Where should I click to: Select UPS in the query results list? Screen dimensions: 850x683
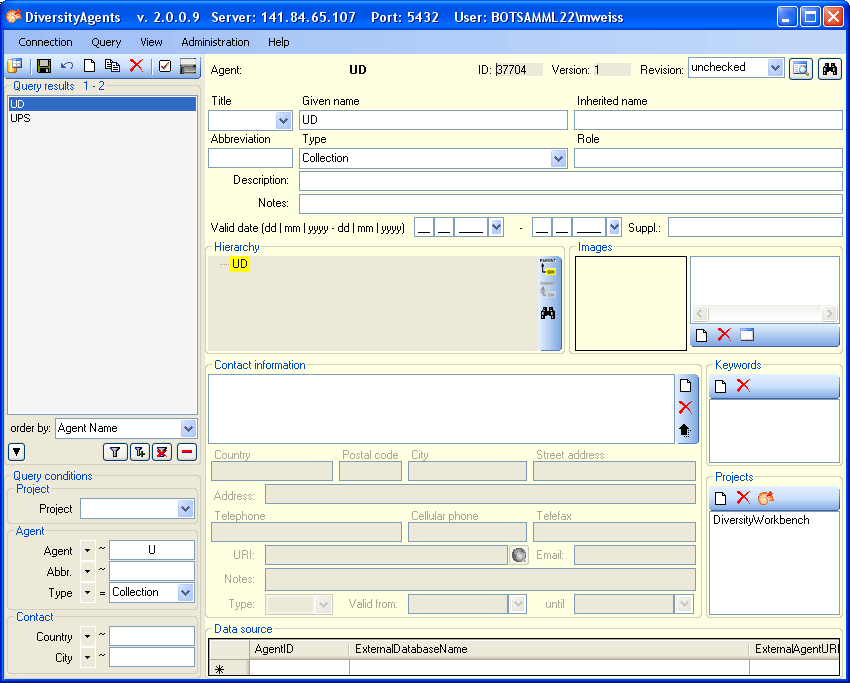(x=20, y=118)
